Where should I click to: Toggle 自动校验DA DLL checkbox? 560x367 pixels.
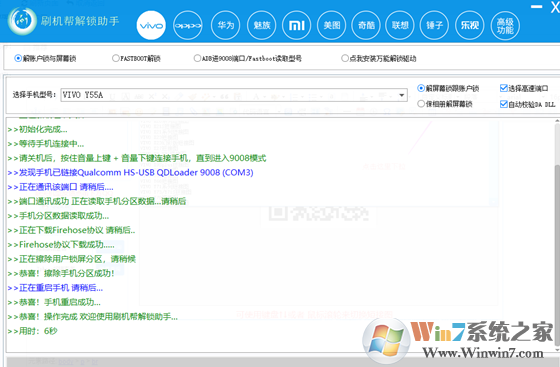tap(528, 104)
